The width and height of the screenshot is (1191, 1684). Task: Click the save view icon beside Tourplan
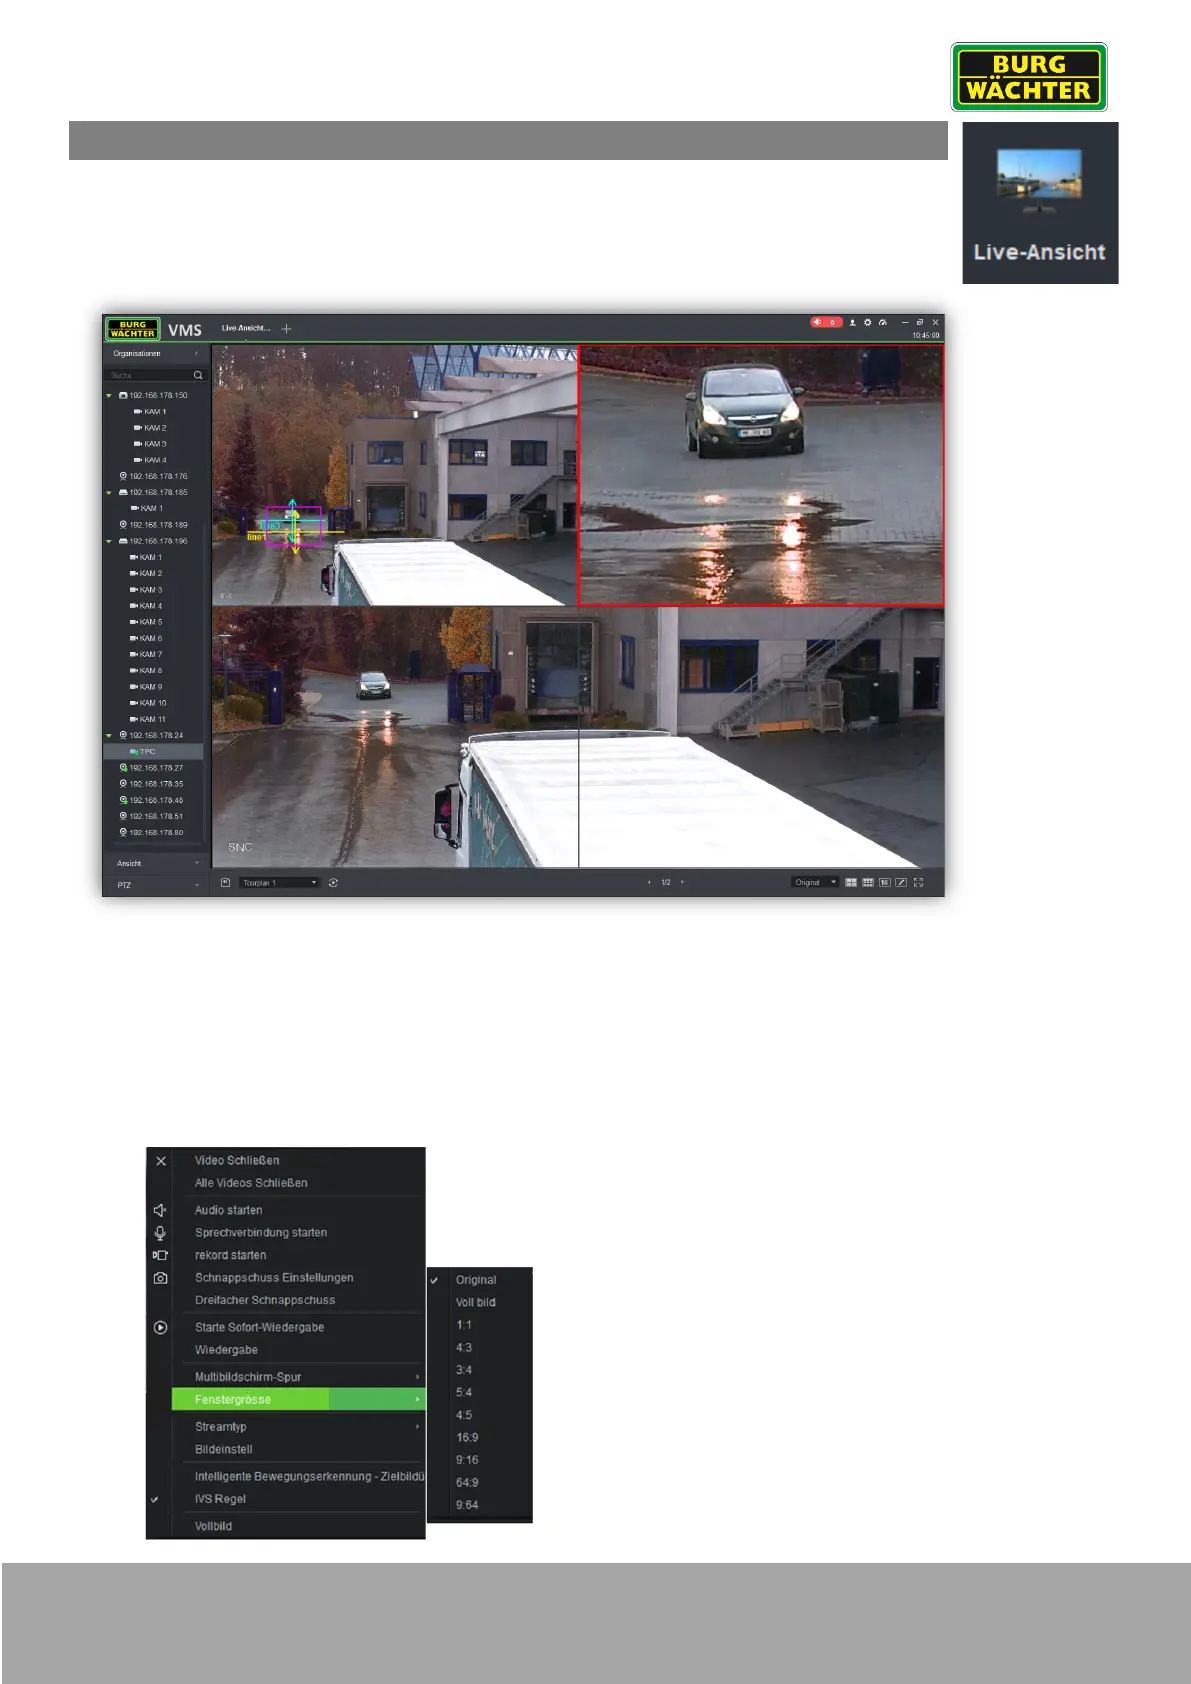tap(226, 883)
